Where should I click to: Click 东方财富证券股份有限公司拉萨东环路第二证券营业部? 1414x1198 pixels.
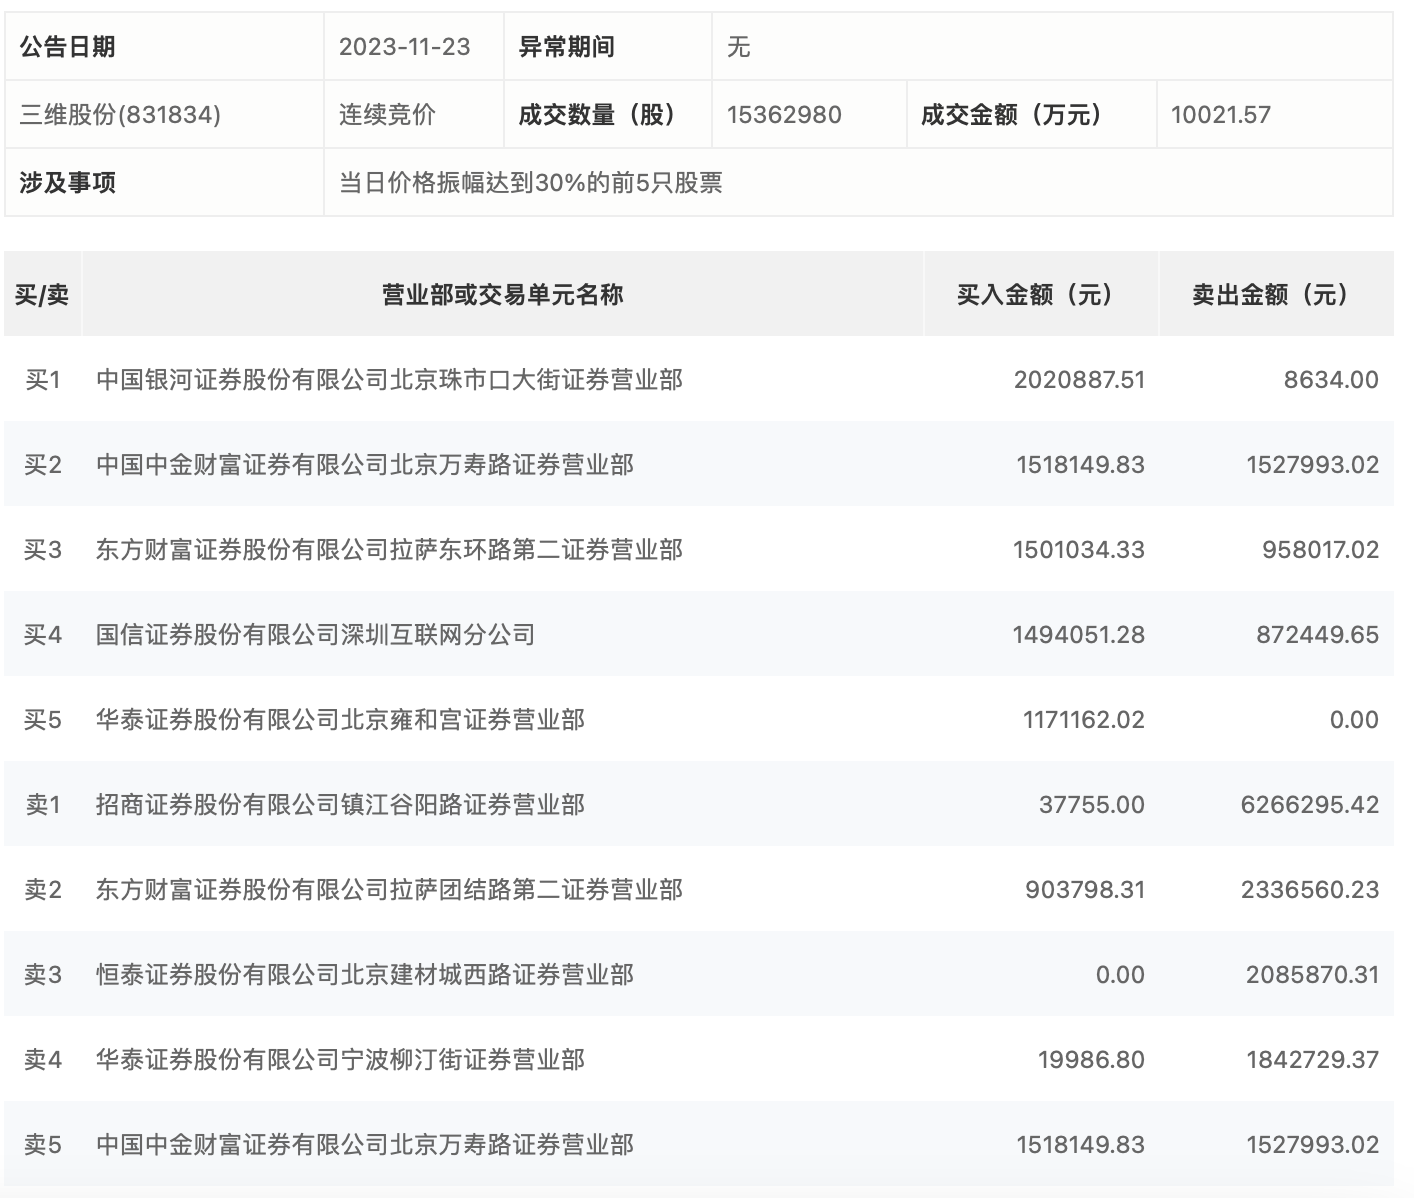389,550
